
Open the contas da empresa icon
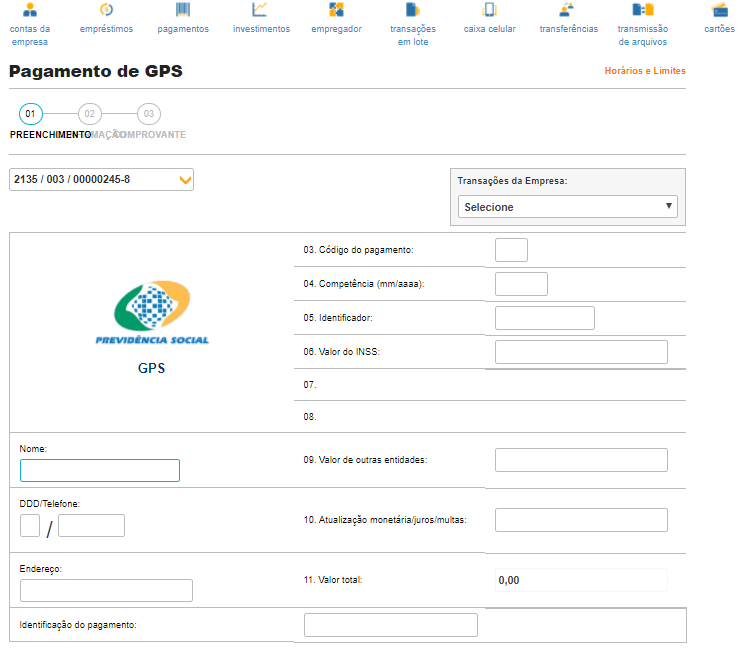[29, 10]
